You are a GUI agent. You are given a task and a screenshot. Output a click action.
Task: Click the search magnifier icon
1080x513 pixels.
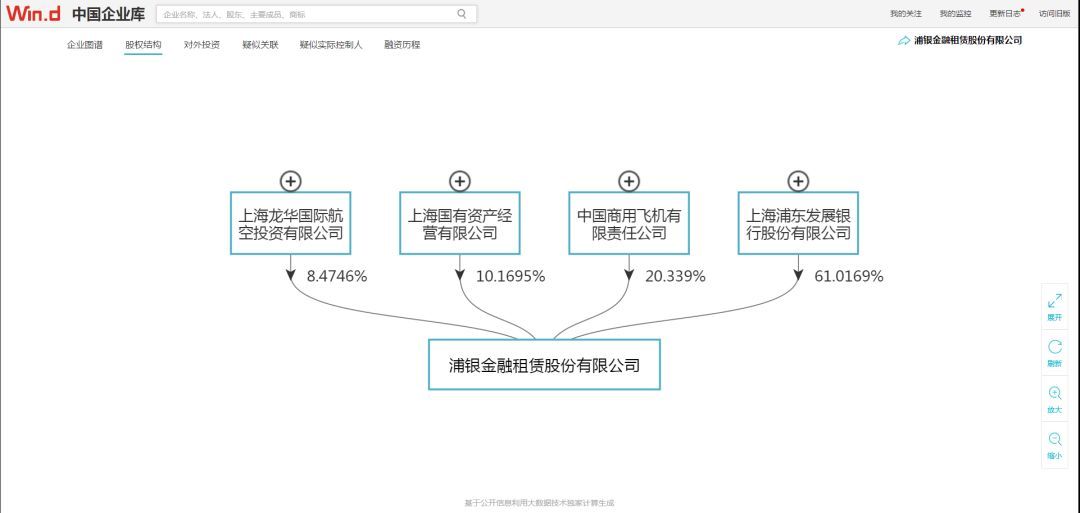pyautogui.click(x=461, y=13)
